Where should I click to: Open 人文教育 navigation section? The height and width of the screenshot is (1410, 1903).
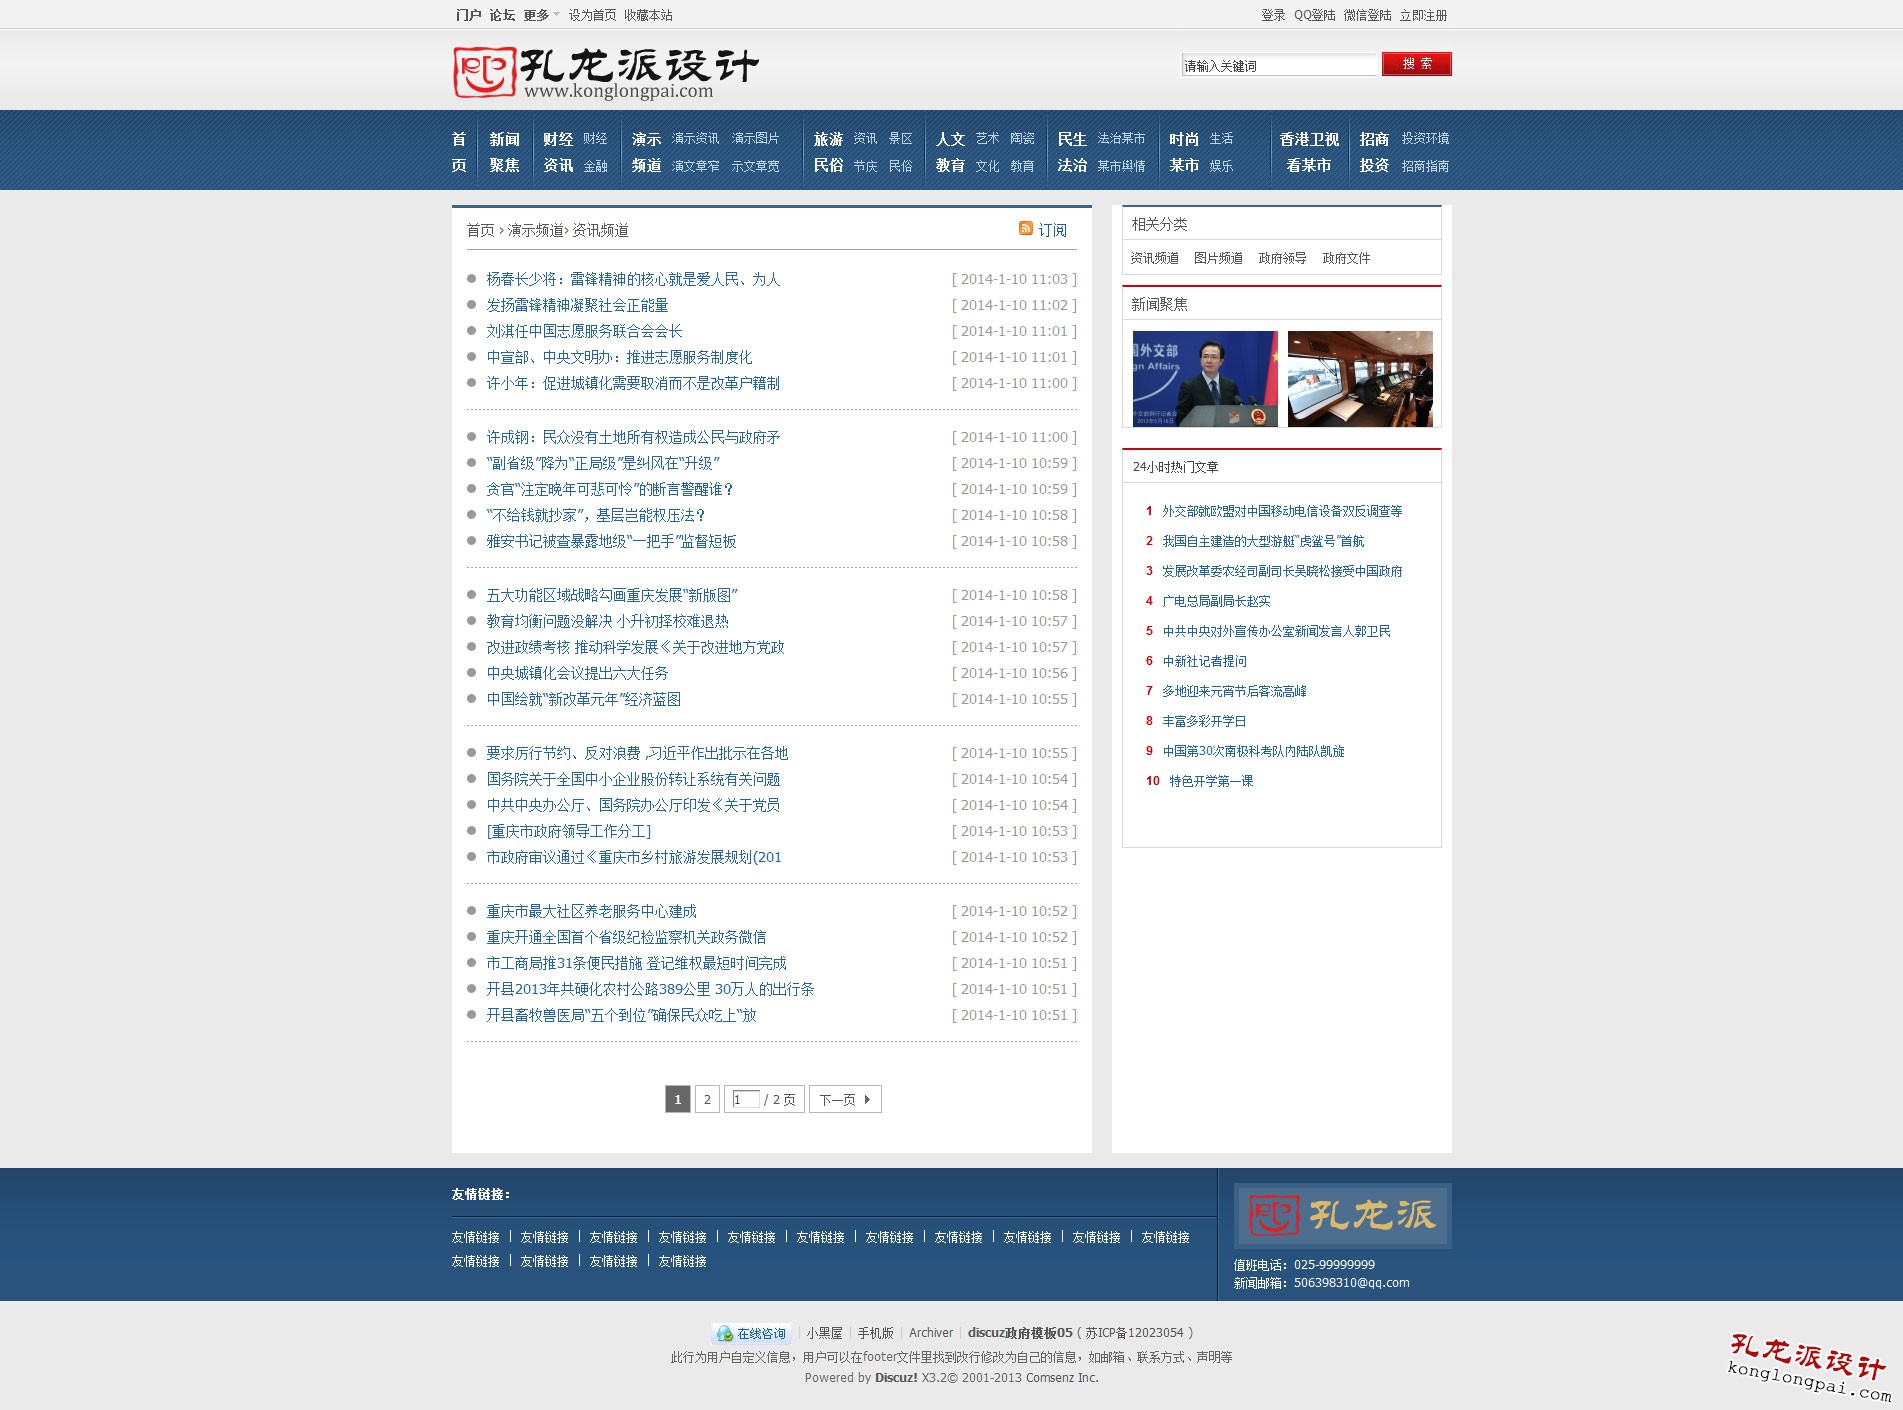pyautogui.click(x=950, y=152)
